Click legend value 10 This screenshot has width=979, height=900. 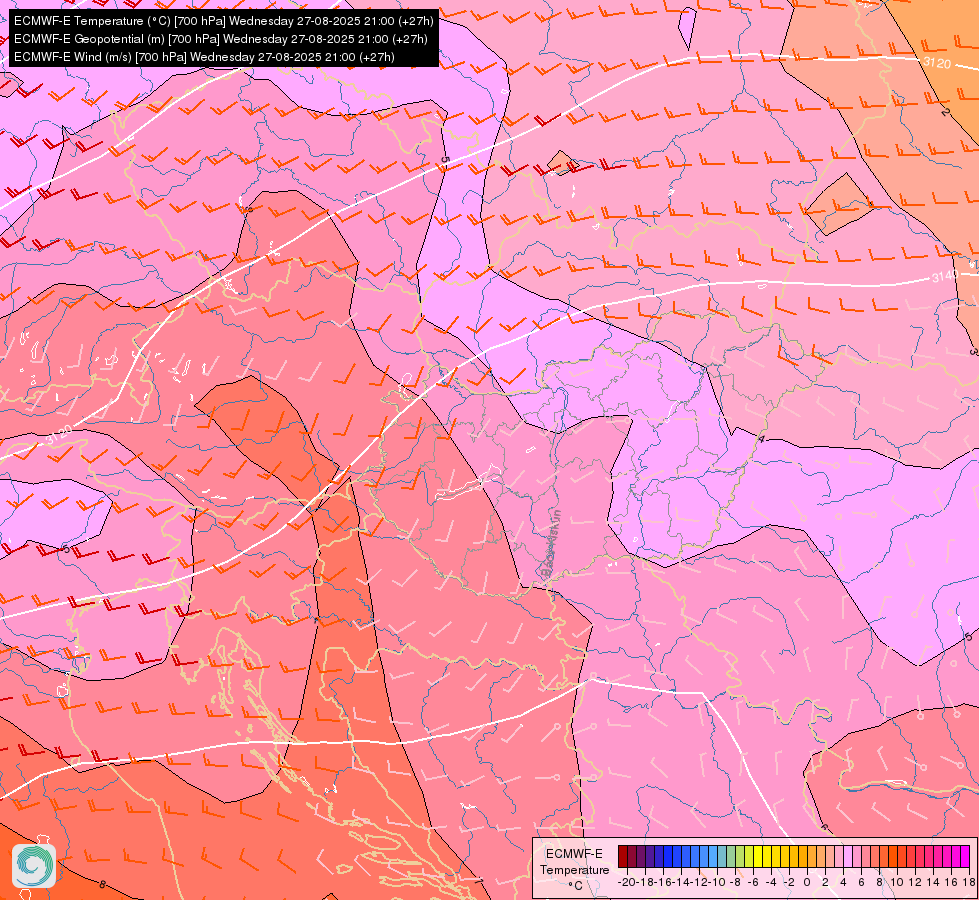coord(897,882)
